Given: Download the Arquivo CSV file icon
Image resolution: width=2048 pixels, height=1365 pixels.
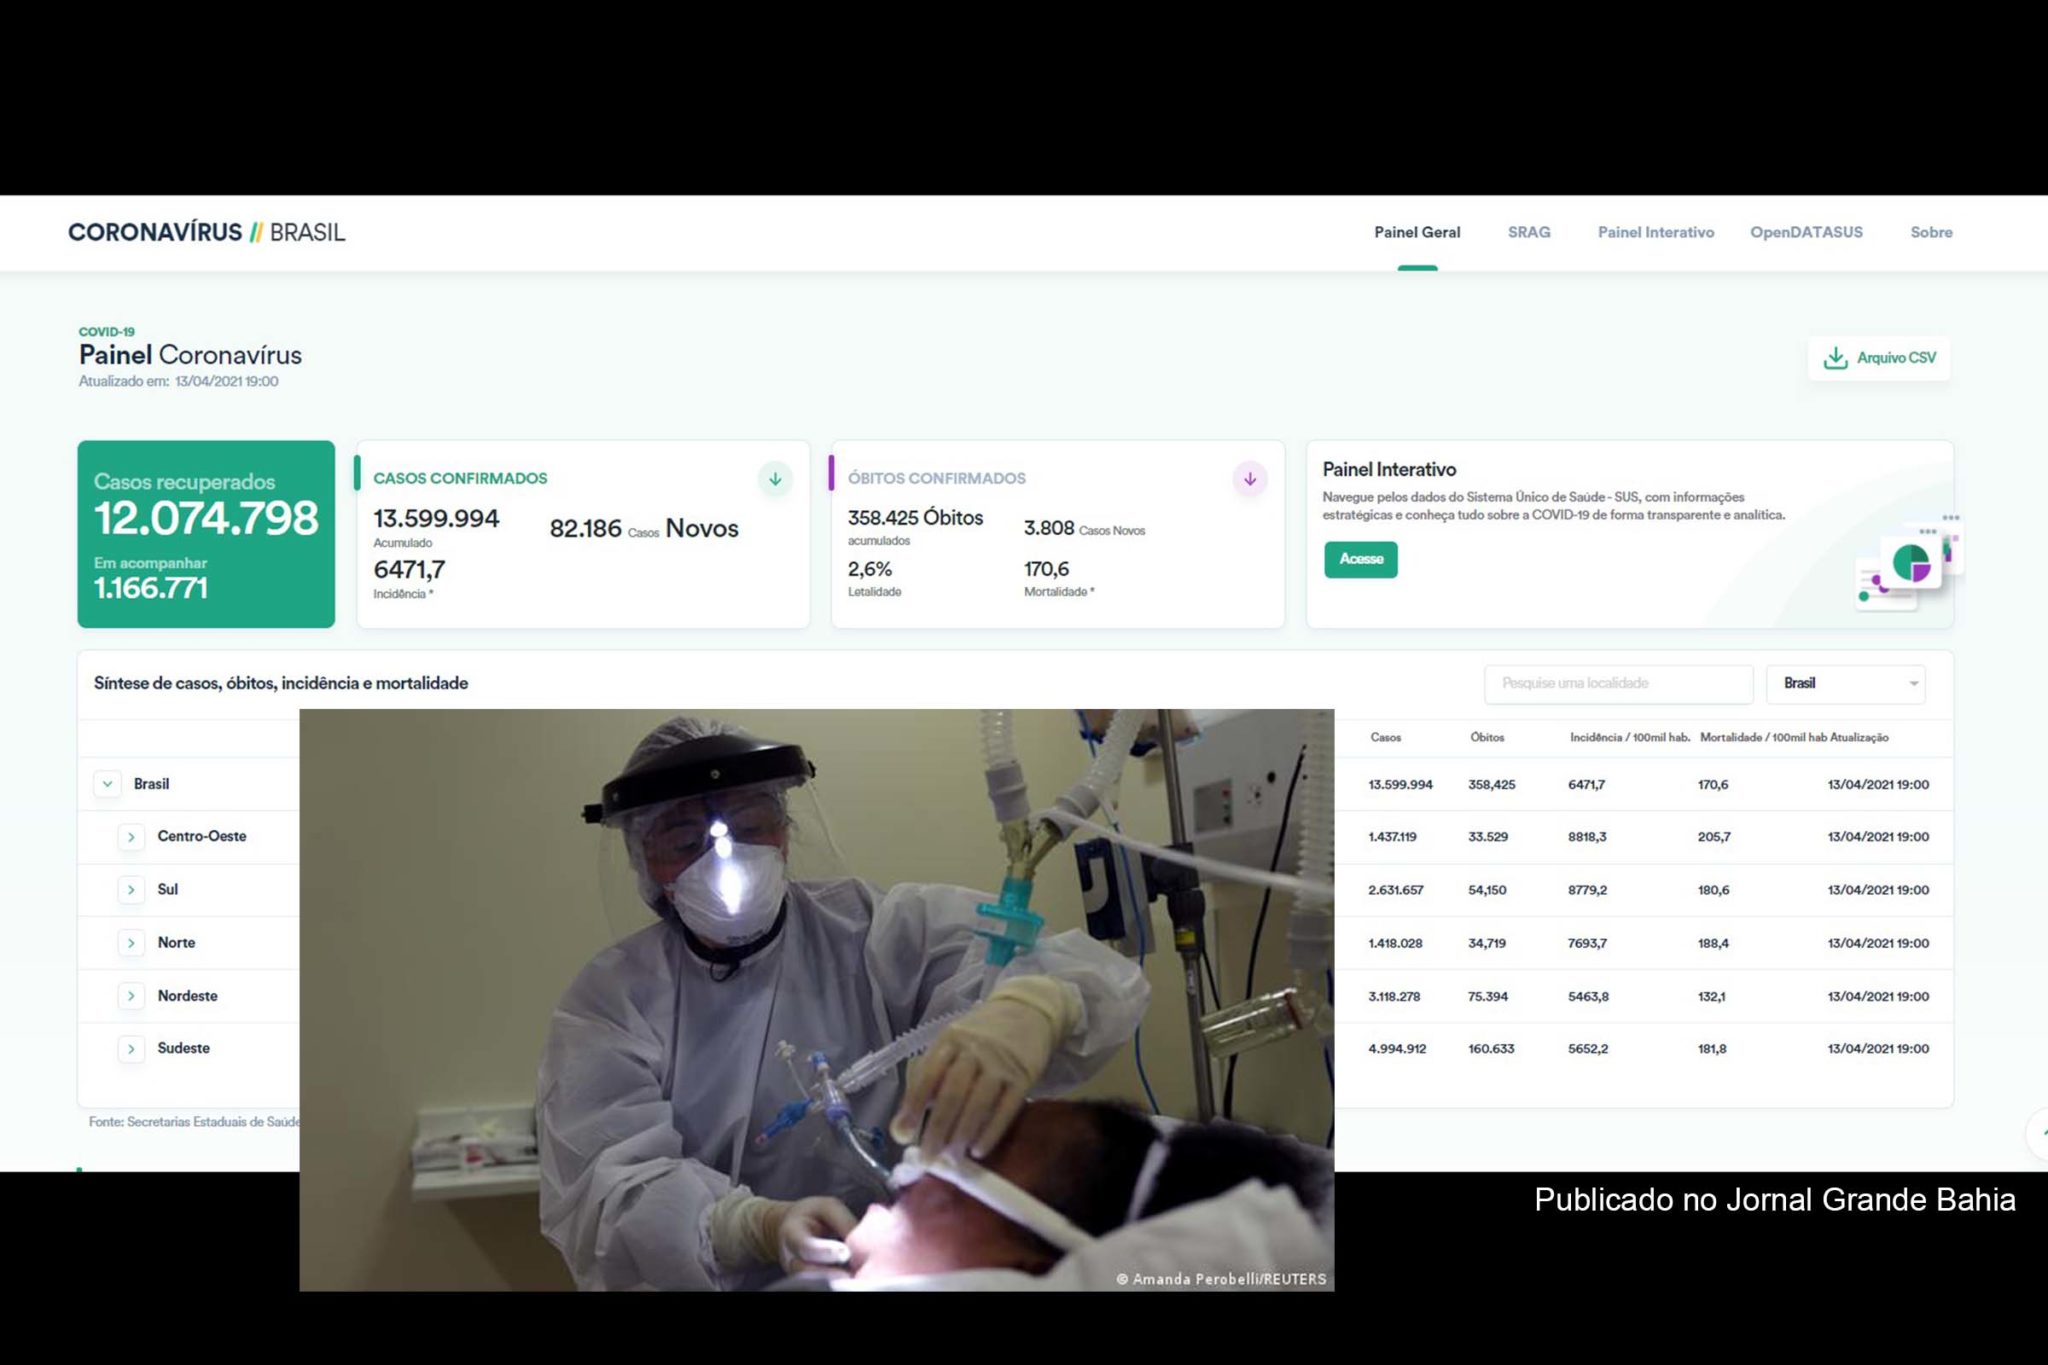Looking at the screenshot, I should [1835, 358].
